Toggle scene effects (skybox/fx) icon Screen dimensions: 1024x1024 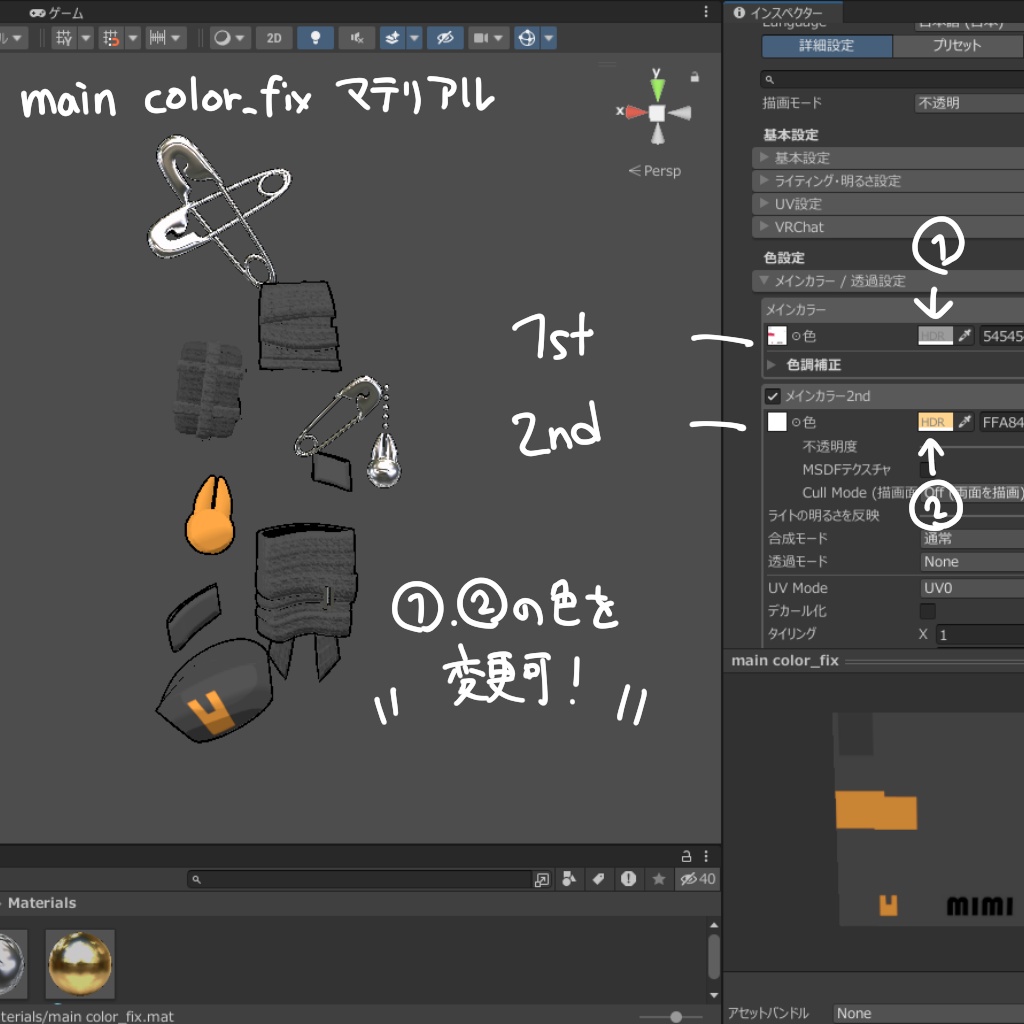click(x=392, y=38)
